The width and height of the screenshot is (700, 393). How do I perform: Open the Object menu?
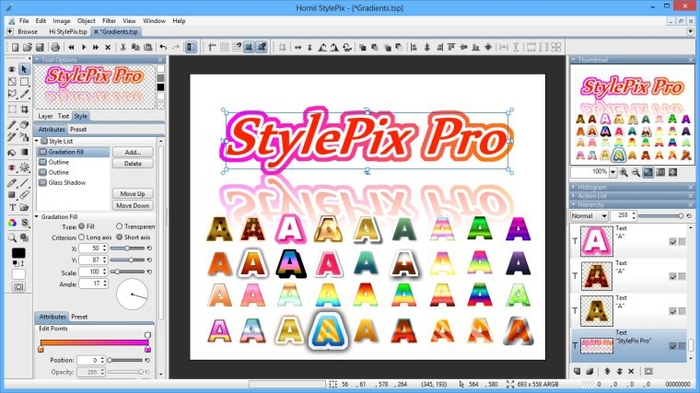[x=86, y=21]
